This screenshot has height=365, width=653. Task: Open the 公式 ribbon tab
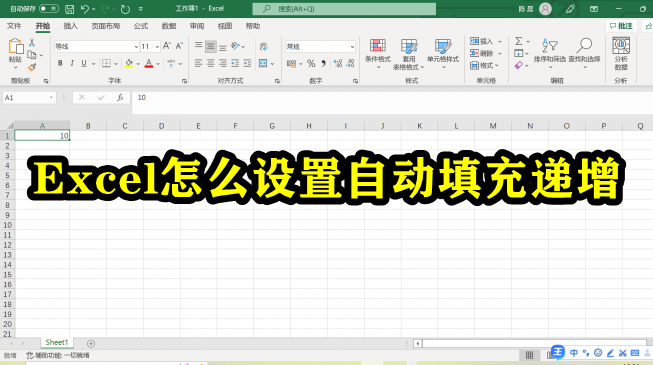pos(141,26)
